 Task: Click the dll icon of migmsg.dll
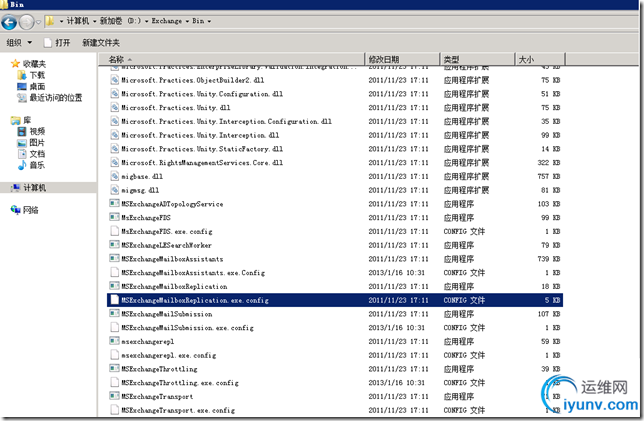click(x=115, y=190)
